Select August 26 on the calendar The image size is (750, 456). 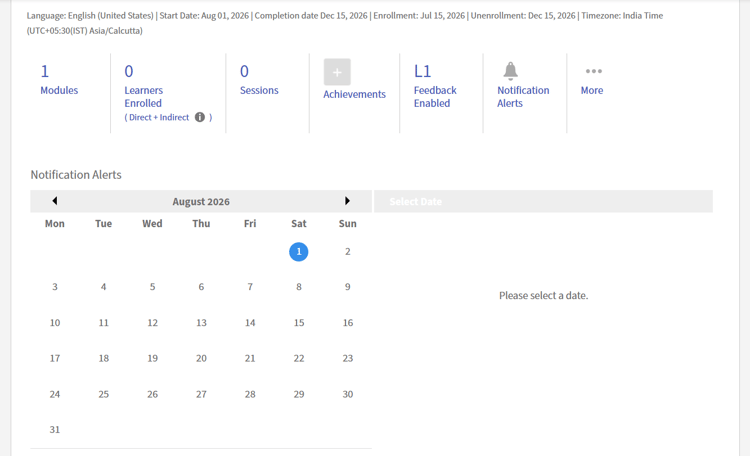point(153,394)
